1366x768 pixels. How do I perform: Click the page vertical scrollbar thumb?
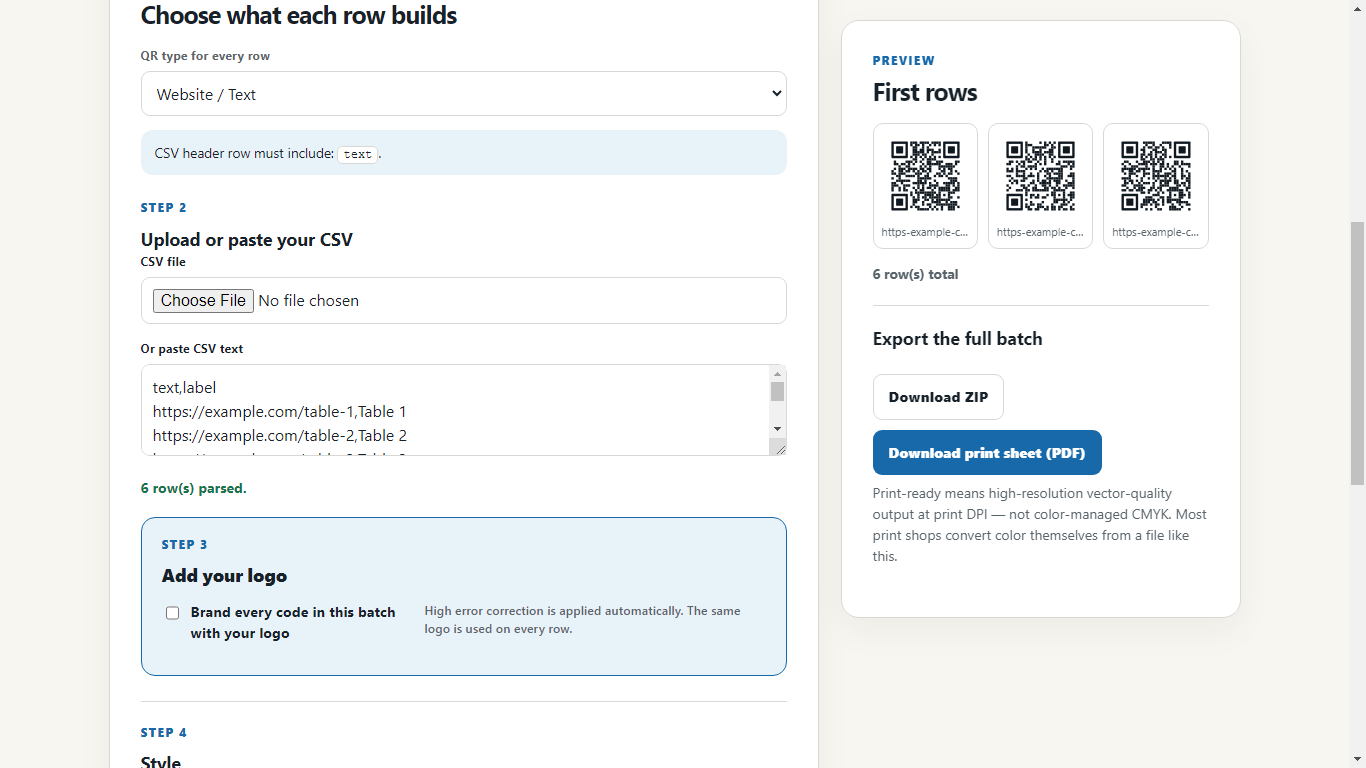(x=1357, y=353)
